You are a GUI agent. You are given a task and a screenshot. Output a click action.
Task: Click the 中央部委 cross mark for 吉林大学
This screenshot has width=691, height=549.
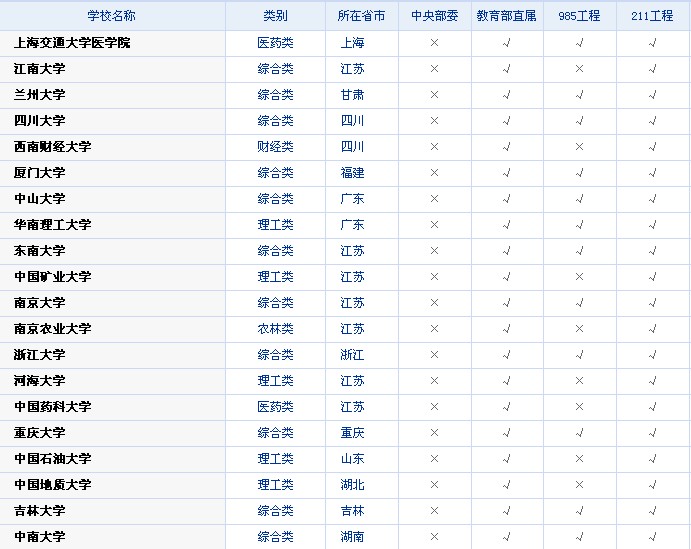pyautogui.click(x=434, y=511)
